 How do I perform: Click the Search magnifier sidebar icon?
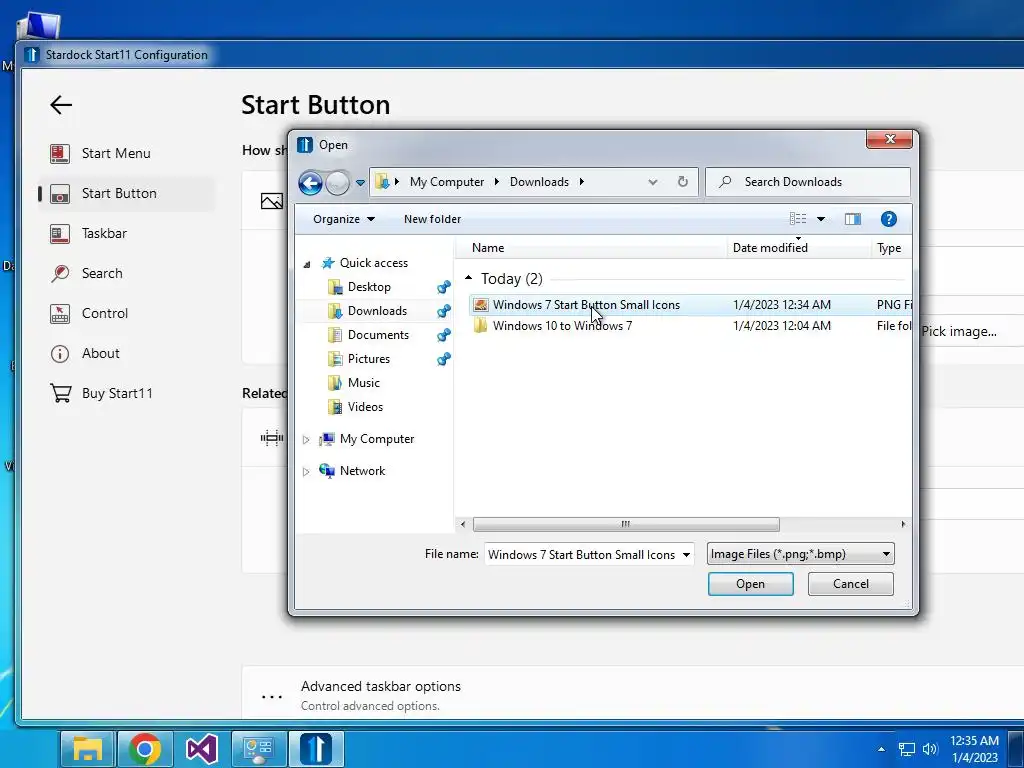coord(59,273)
